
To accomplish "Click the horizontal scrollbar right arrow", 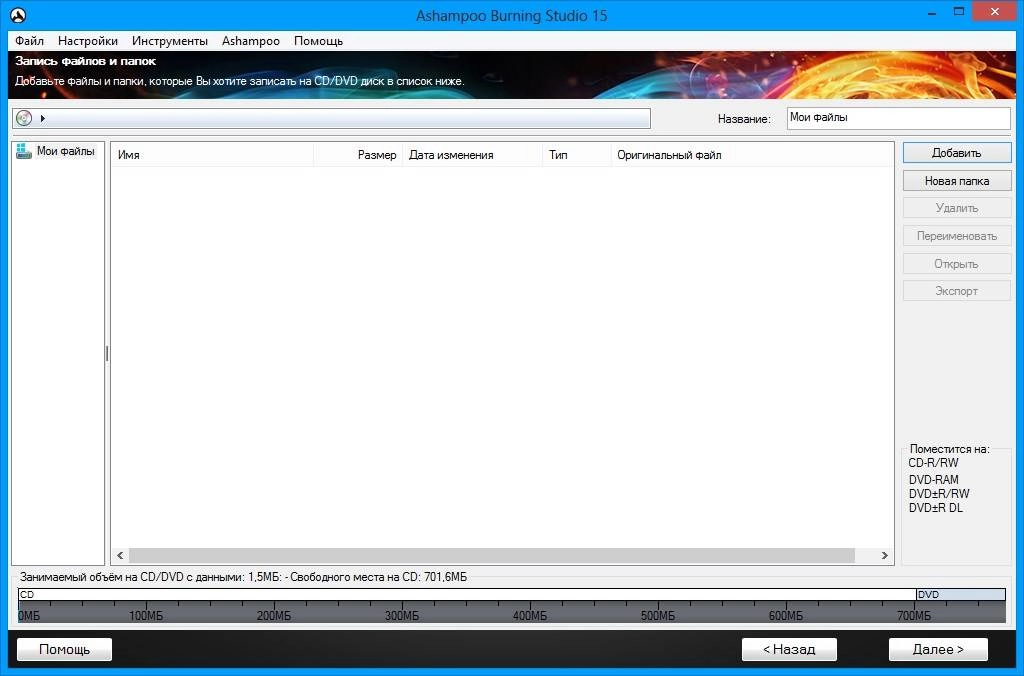I will click(x=884, y=555).
